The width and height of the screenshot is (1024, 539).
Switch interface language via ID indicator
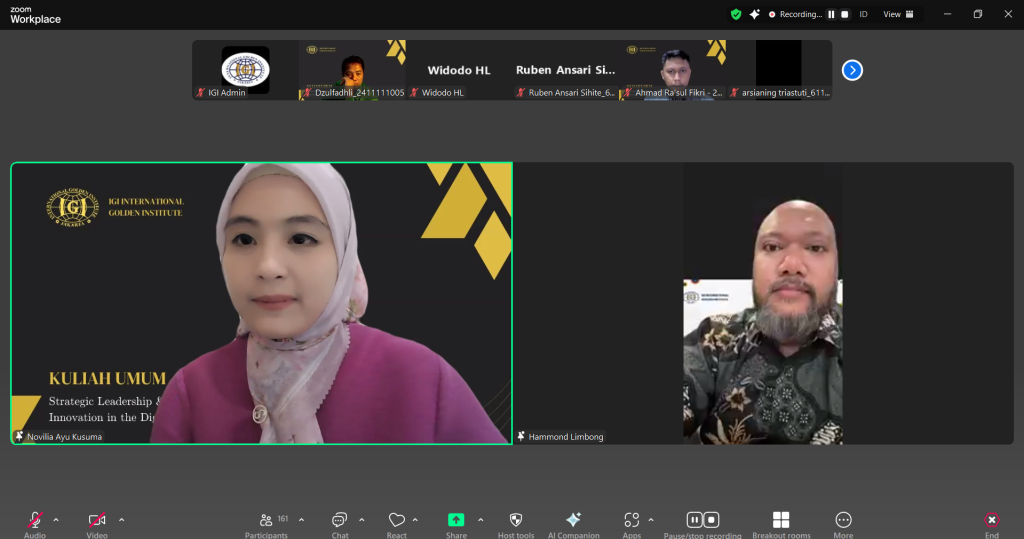863,14
